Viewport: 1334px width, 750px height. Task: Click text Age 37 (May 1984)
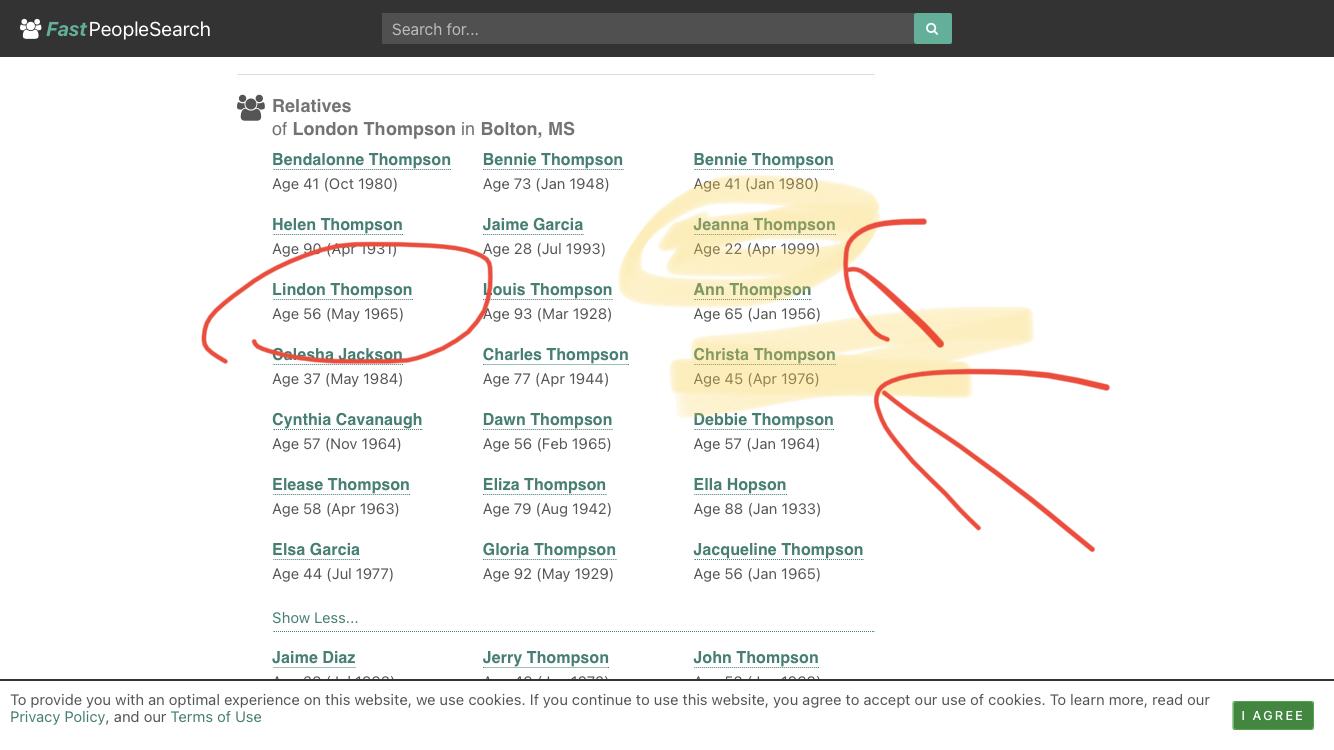tap(338, 379)
